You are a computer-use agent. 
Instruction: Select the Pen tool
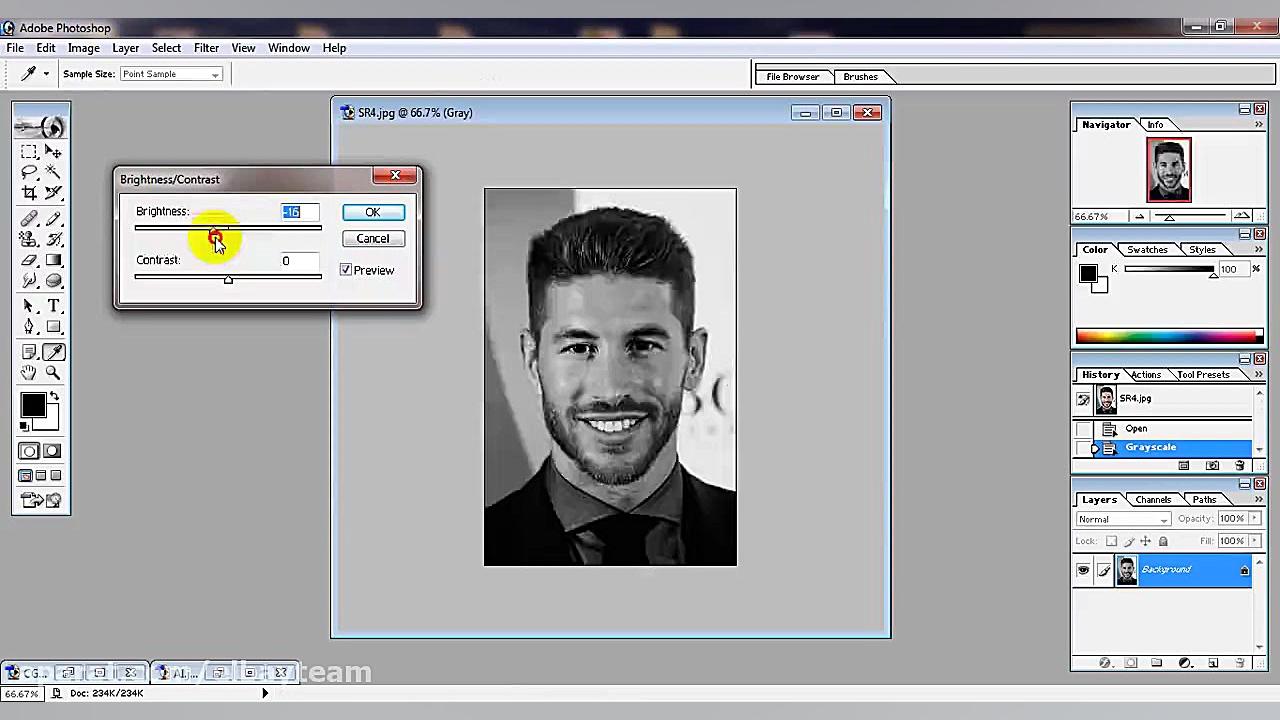29,327
